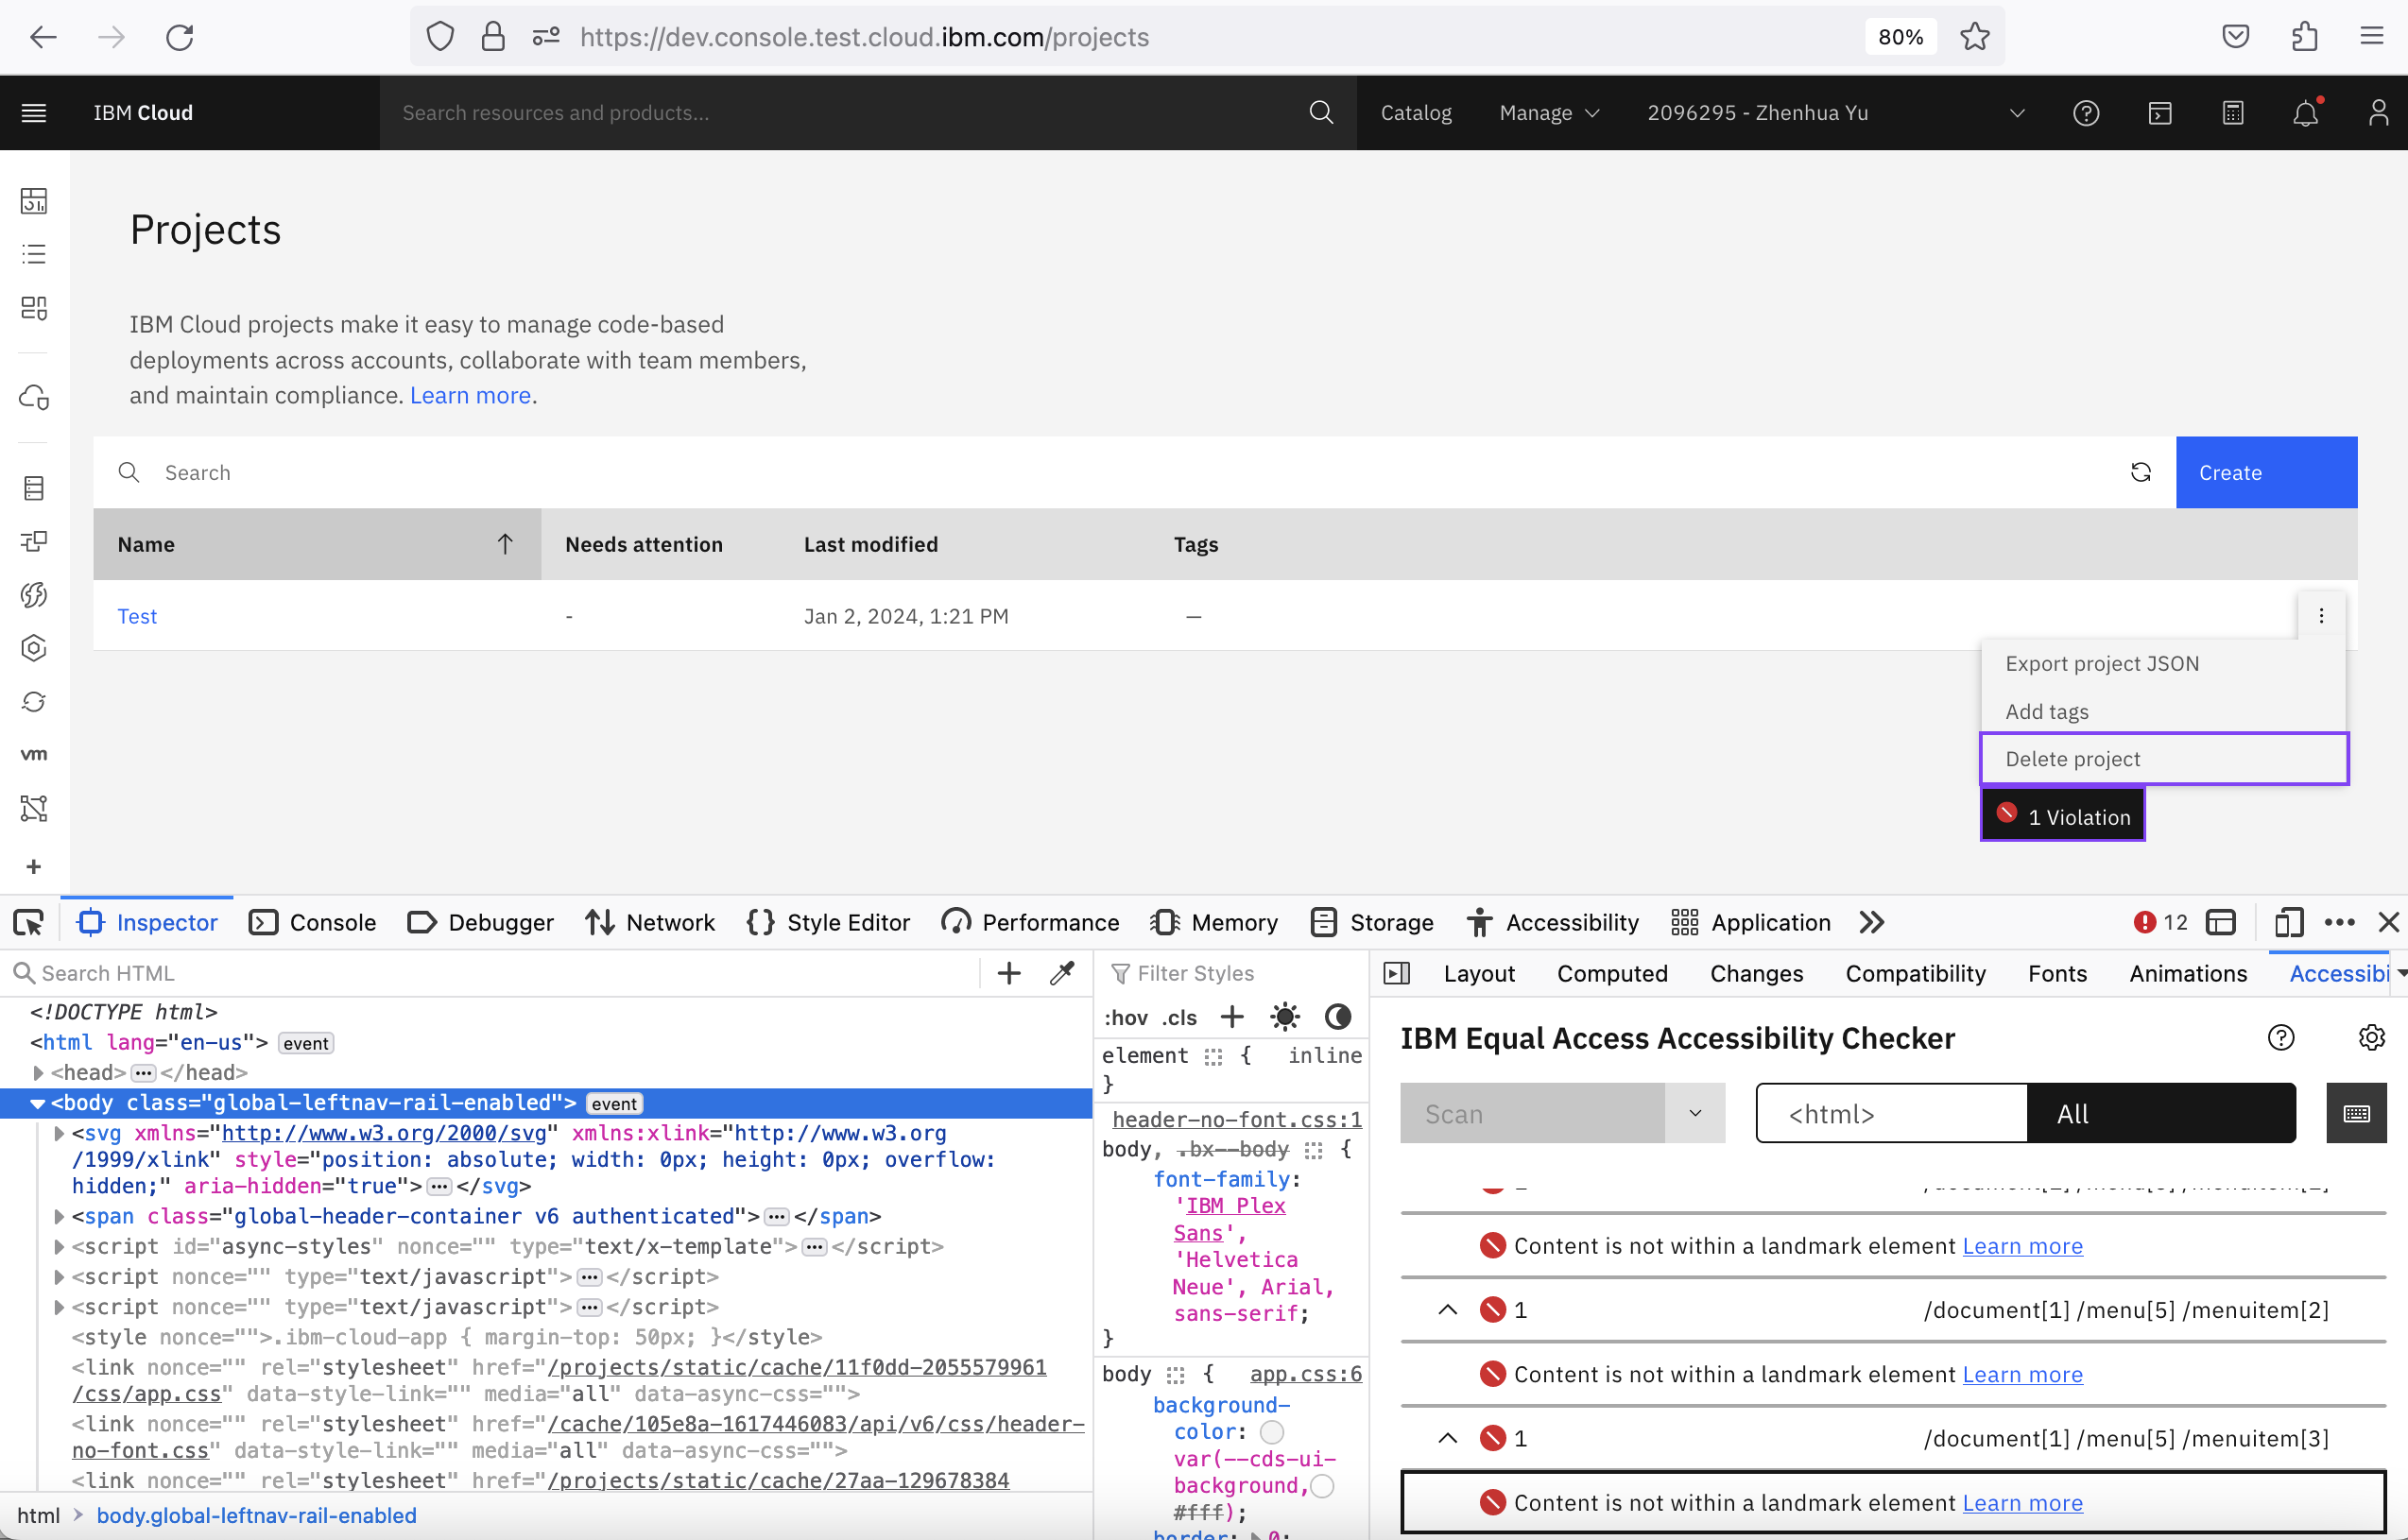Click the header-no-font.css:1 source link

[1237, 1119]
